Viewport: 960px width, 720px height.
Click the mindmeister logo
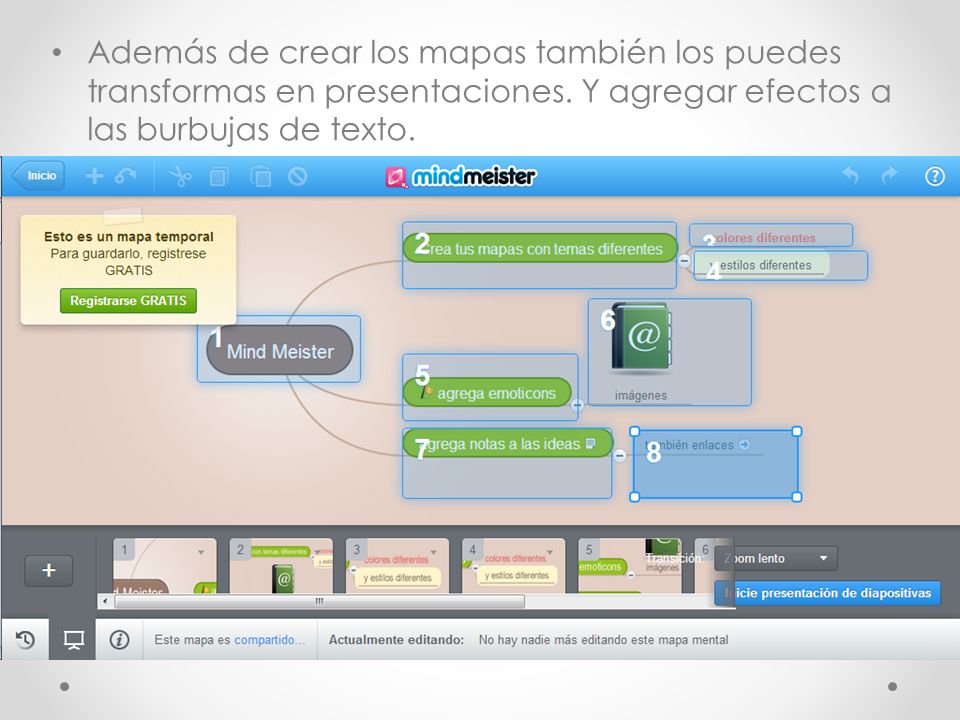point(460,176)
